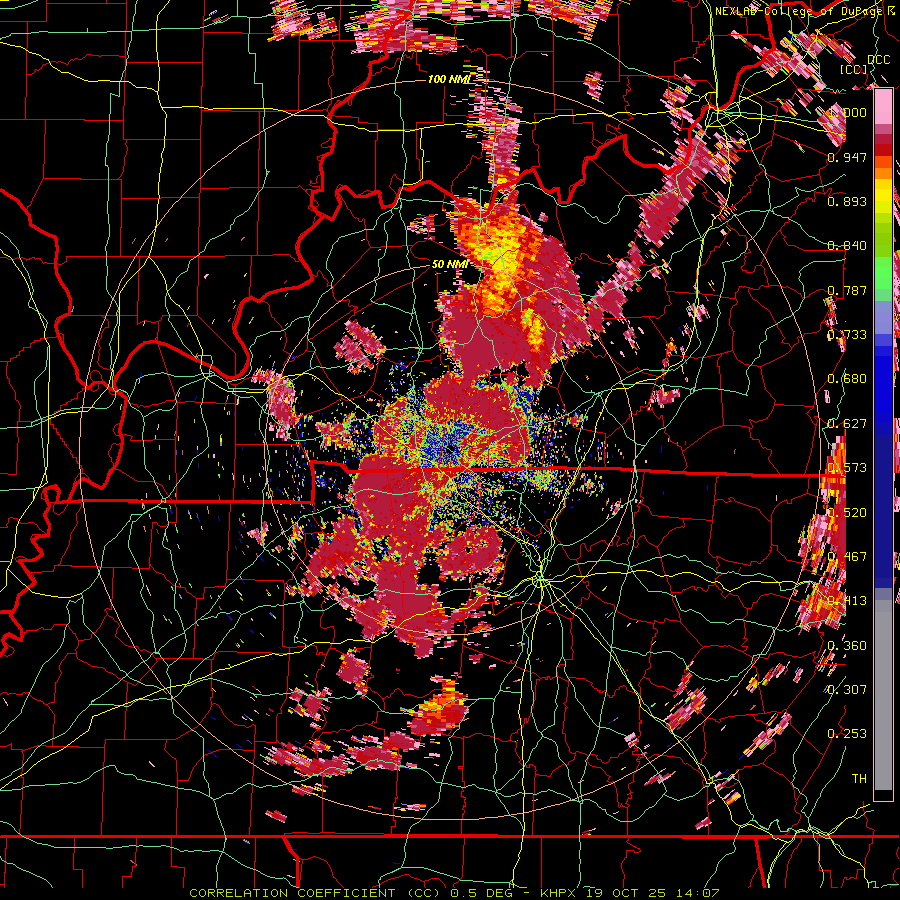The height and width of the screenshot is (900, 900).
Task: Click 'CORRELATION COEFFICIENT (CC)' product title in footer
Action: (315, 893)
